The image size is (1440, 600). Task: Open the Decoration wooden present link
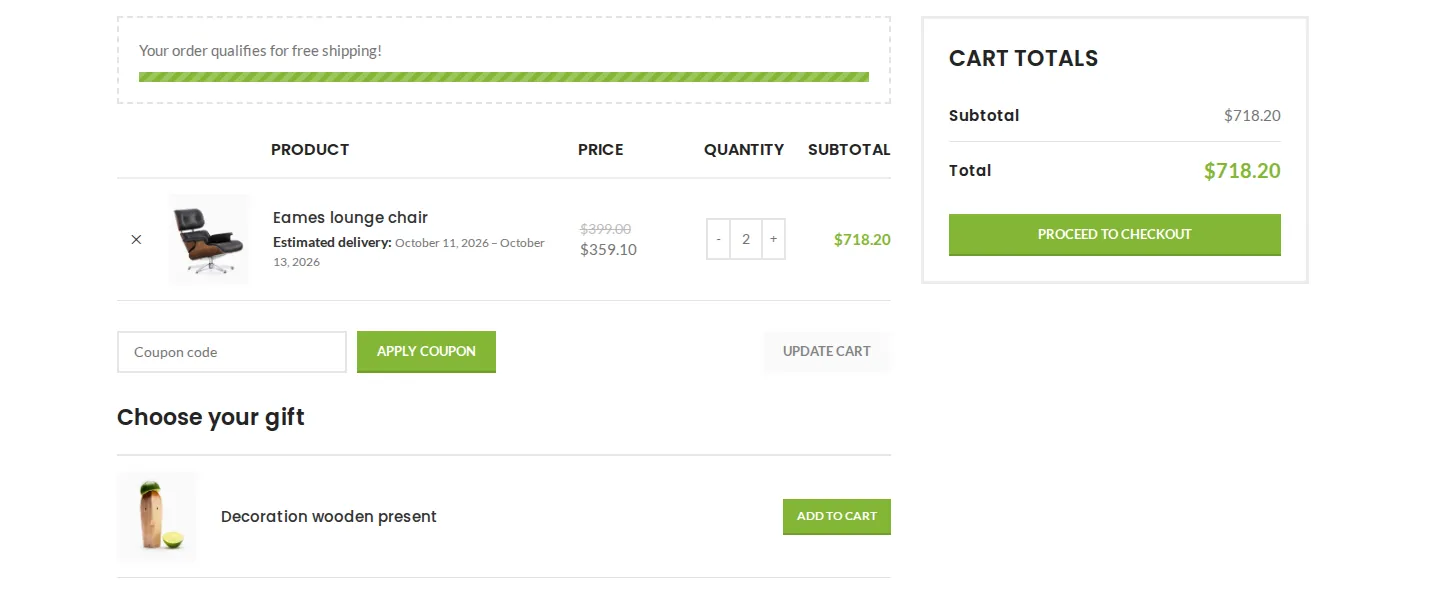(329, 517)
